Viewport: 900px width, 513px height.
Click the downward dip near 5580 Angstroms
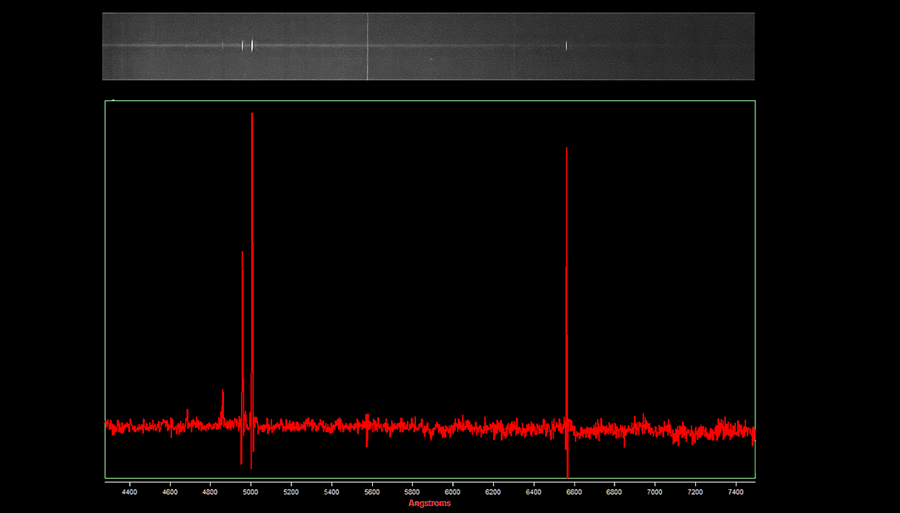[x=367, y=438]
